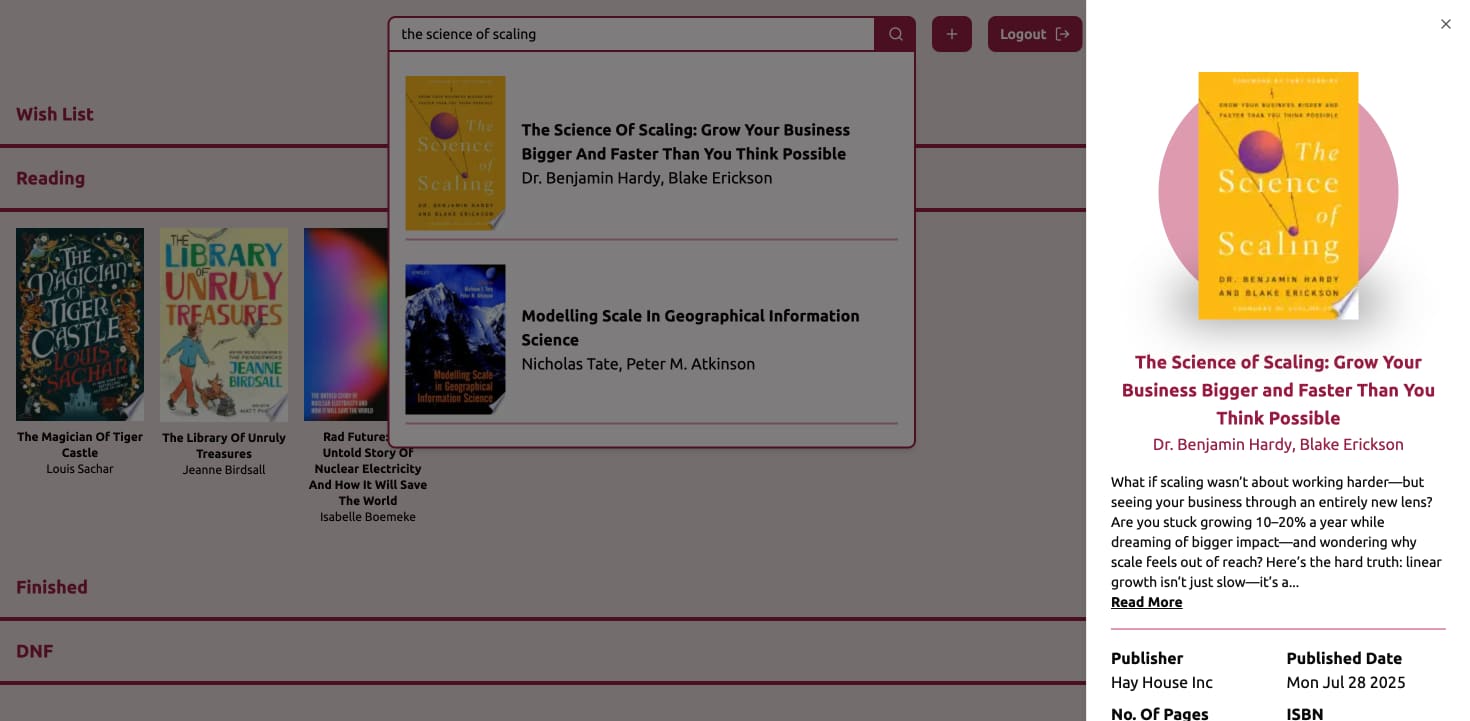
Task: Click the large Science of Scaling cover in panel
Action: tap(1278, 196)
